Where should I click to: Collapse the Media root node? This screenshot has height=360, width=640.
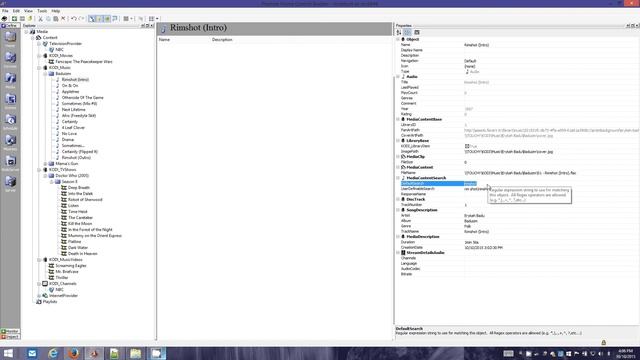(x=27, y=31)
